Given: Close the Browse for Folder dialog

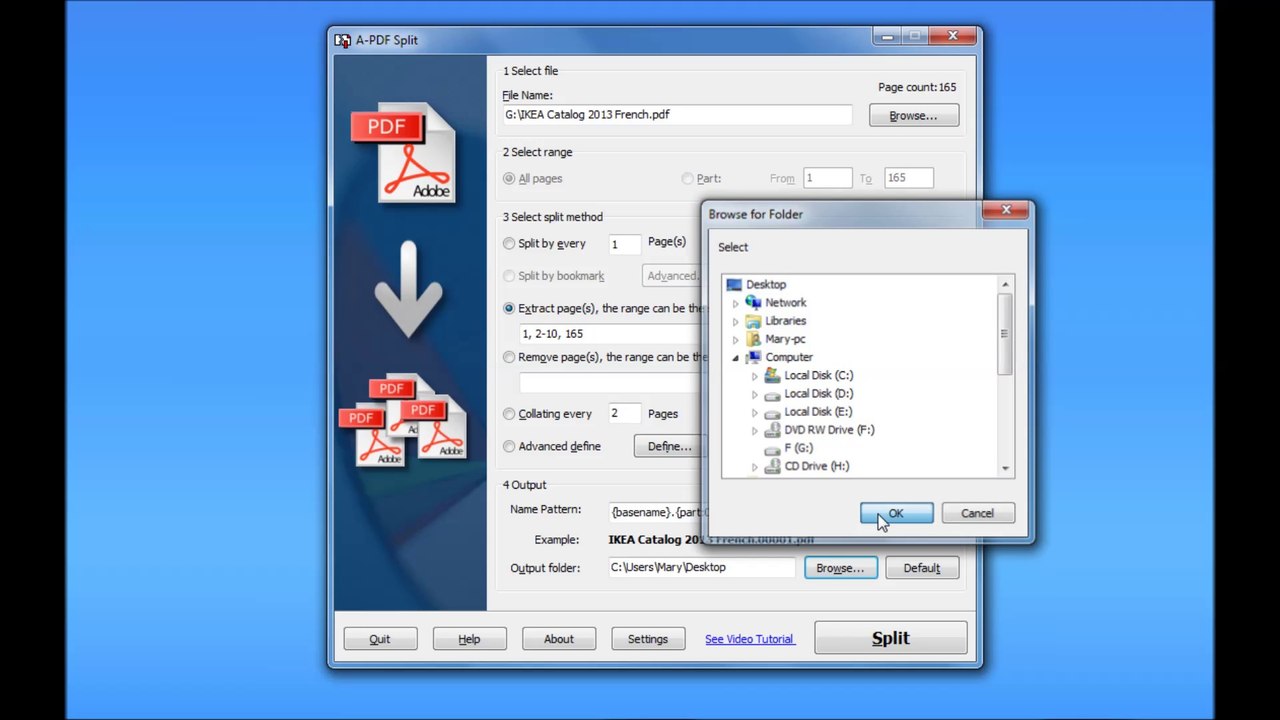Looking at the screenshot, I should click(1007, 210).
